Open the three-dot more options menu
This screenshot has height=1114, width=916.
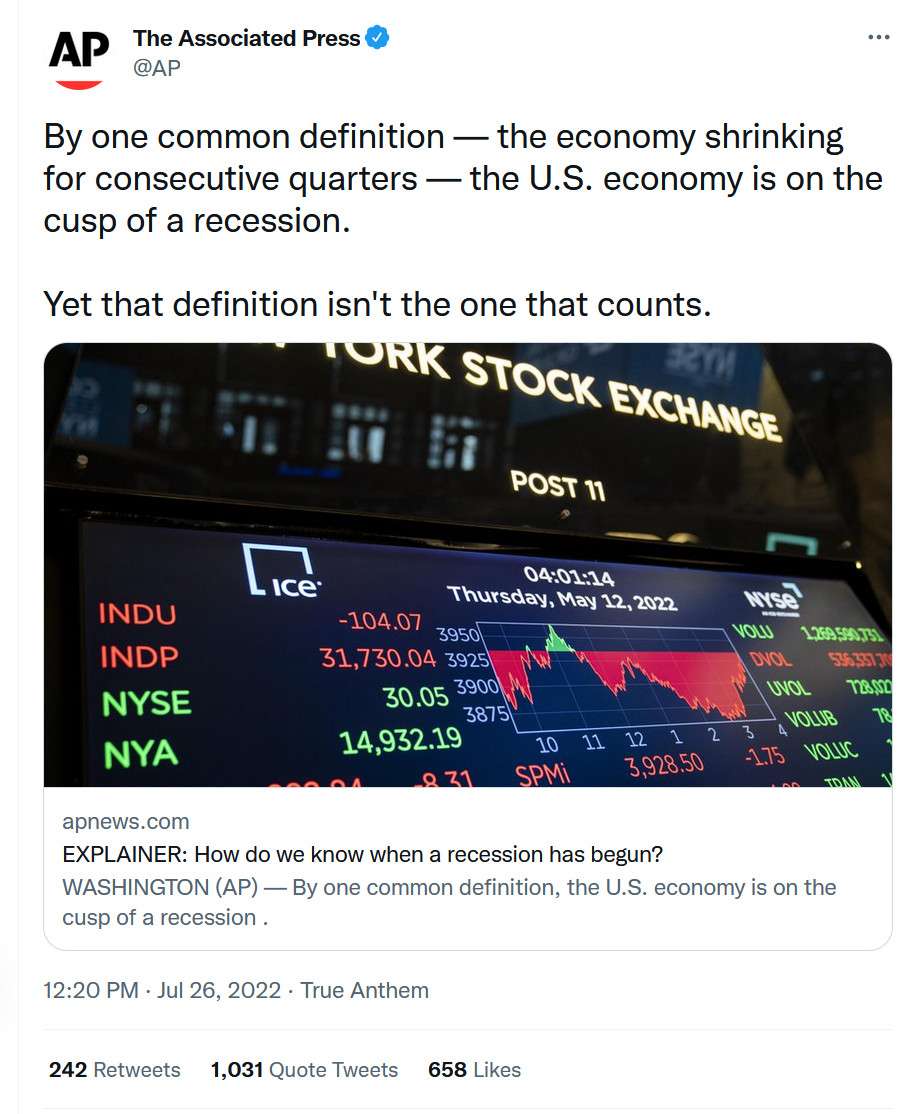click(x=879, y=37)
